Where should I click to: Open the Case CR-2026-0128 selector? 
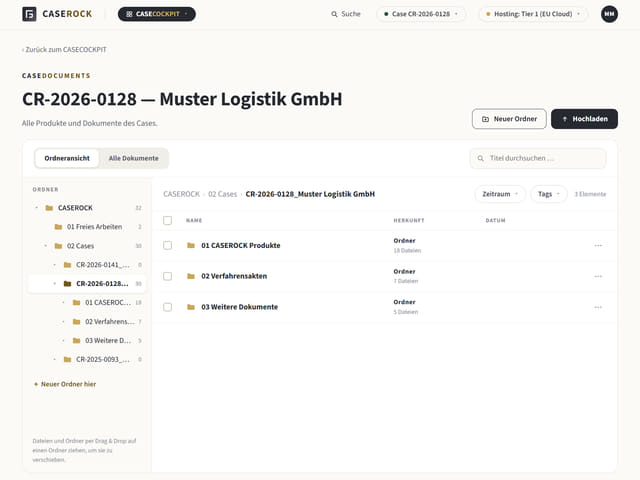coord(421,14)
